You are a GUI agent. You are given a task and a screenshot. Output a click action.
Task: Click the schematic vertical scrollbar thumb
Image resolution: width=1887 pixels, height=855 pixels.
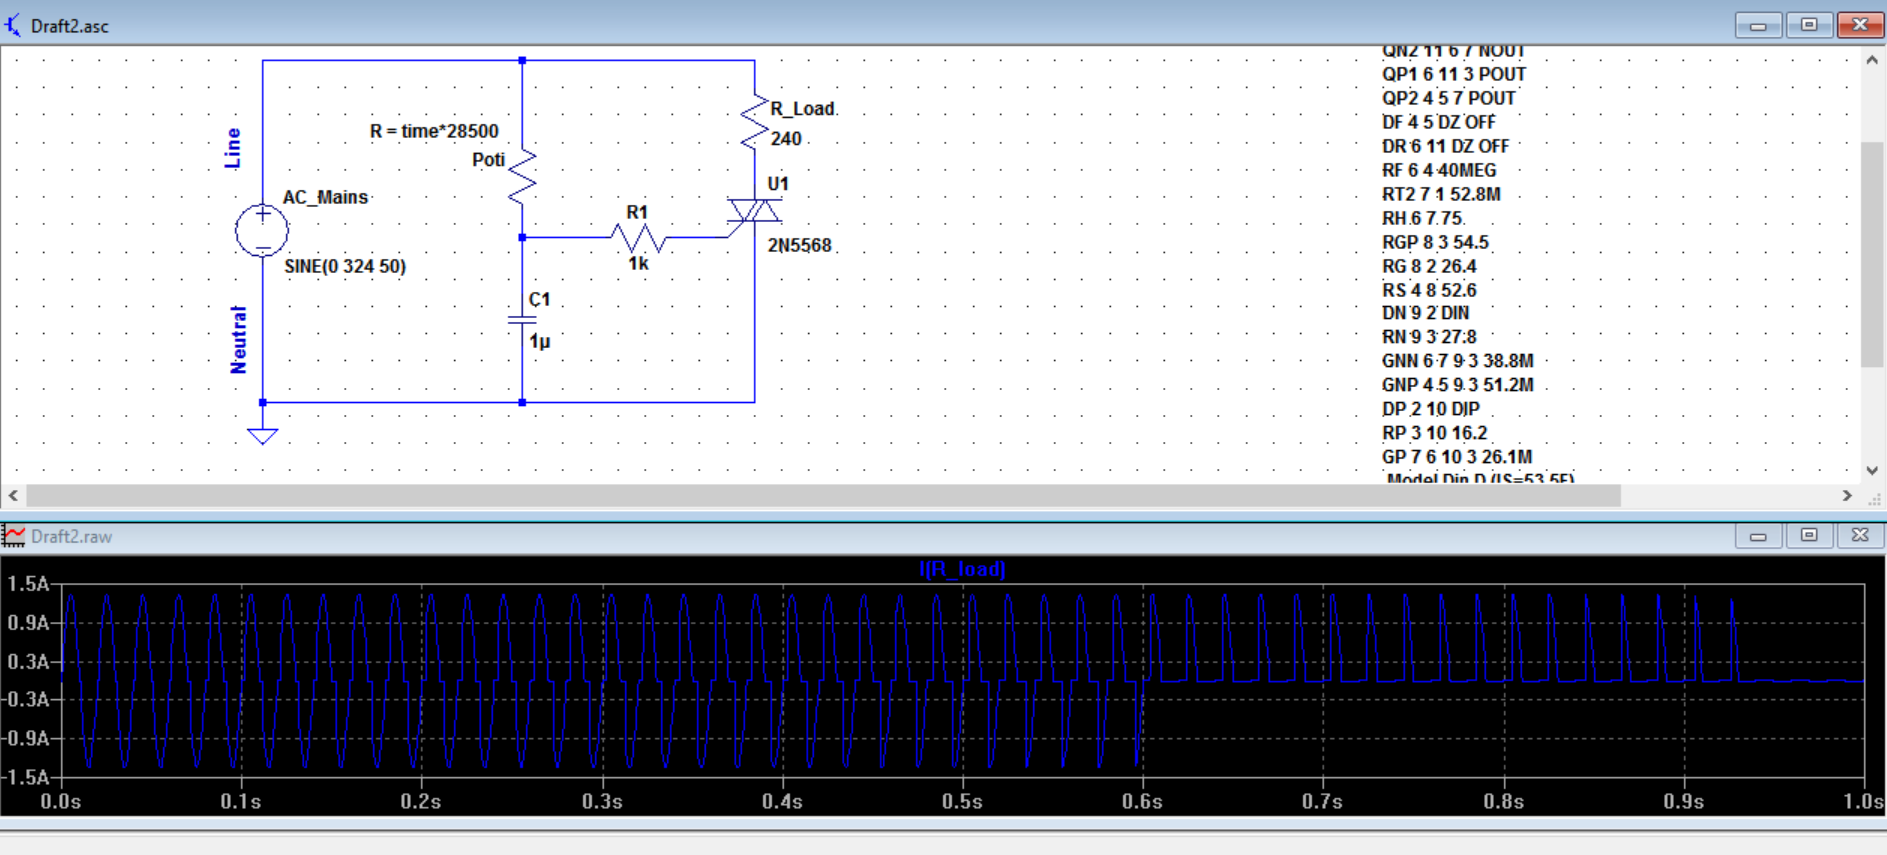(1872, 255)
